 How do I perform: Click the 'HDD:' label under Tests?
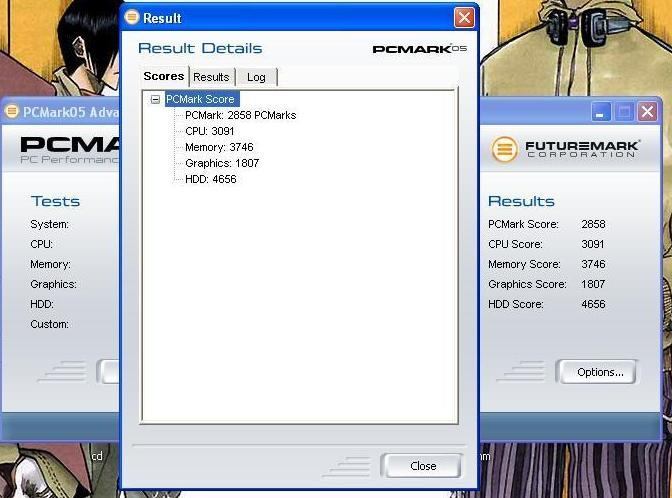click(x=42, y=304)
